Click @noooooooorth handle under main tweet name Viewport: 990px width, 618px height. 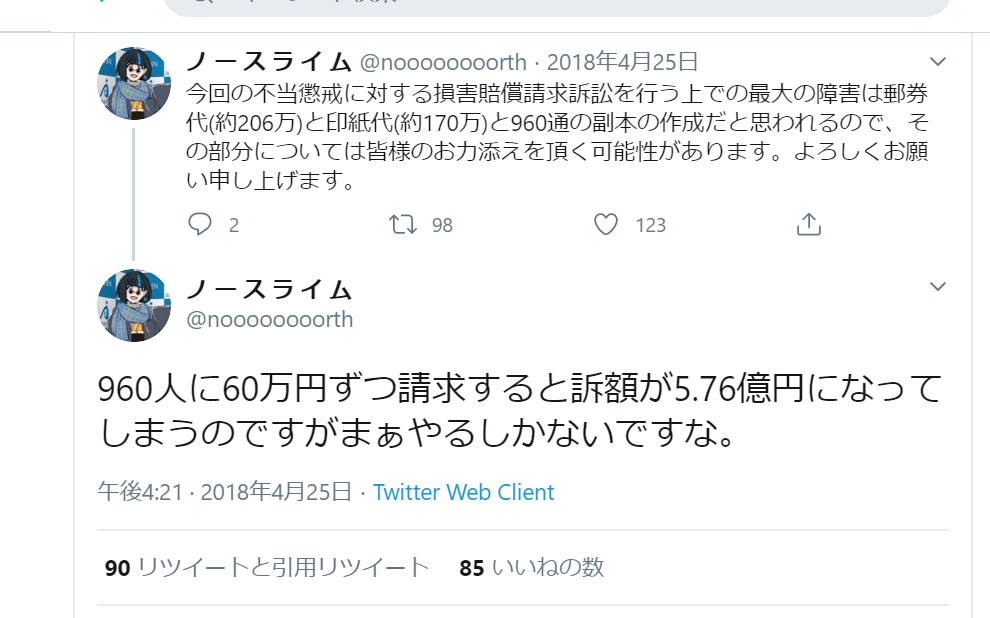click(x=270, y=319)
